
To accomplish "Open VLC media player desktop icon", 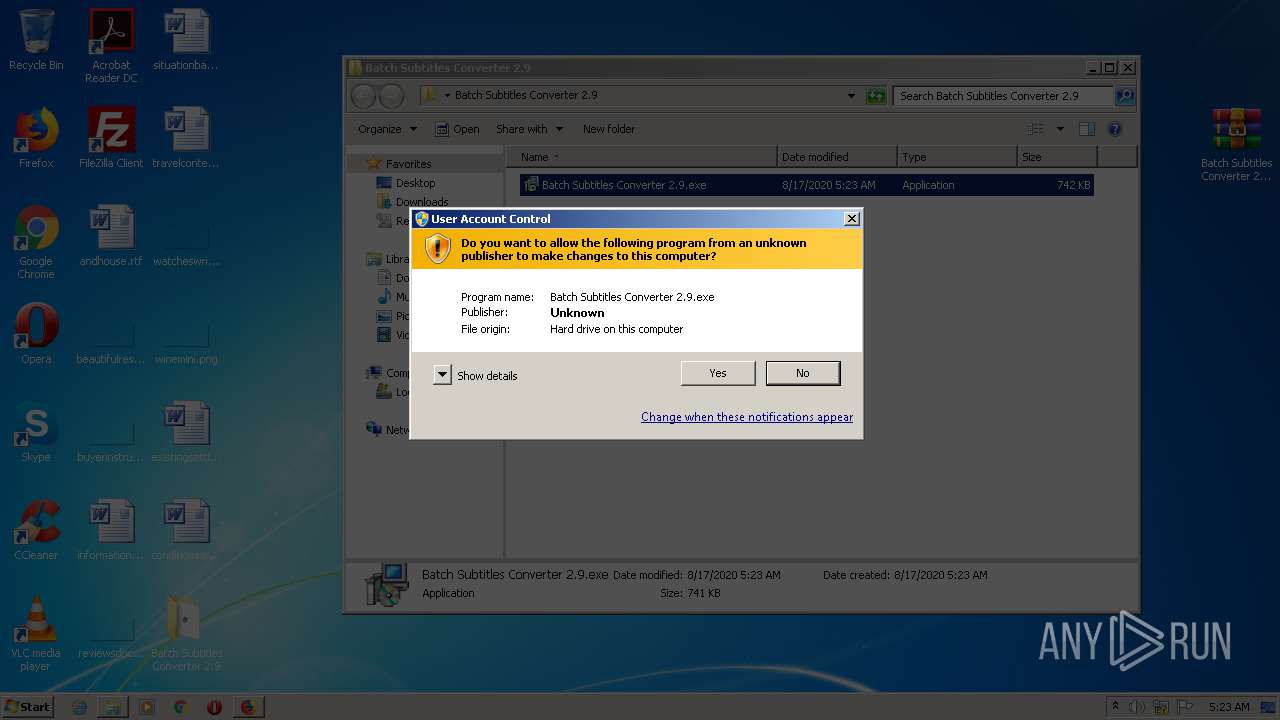I will pos(36,634).
